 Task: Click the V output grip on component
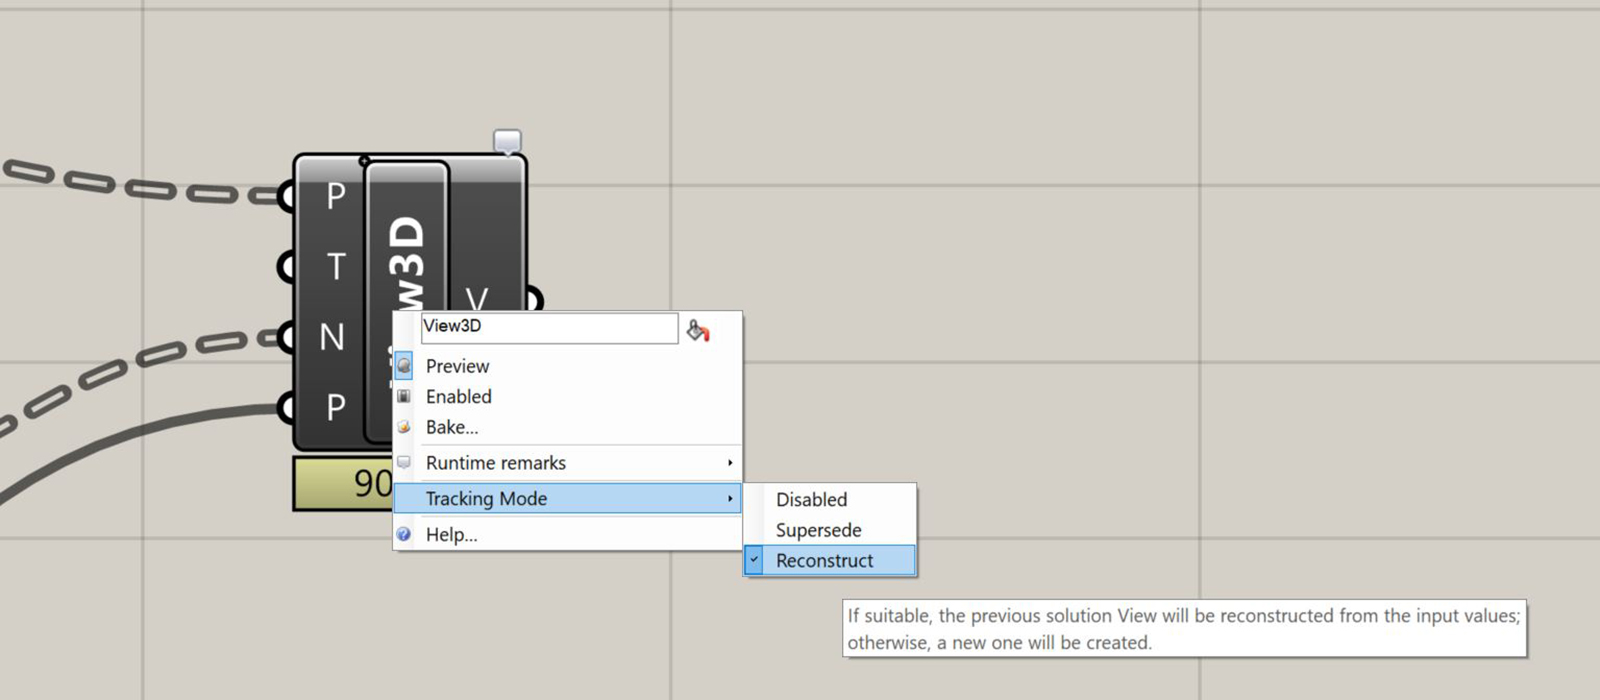tap(534, 299)
